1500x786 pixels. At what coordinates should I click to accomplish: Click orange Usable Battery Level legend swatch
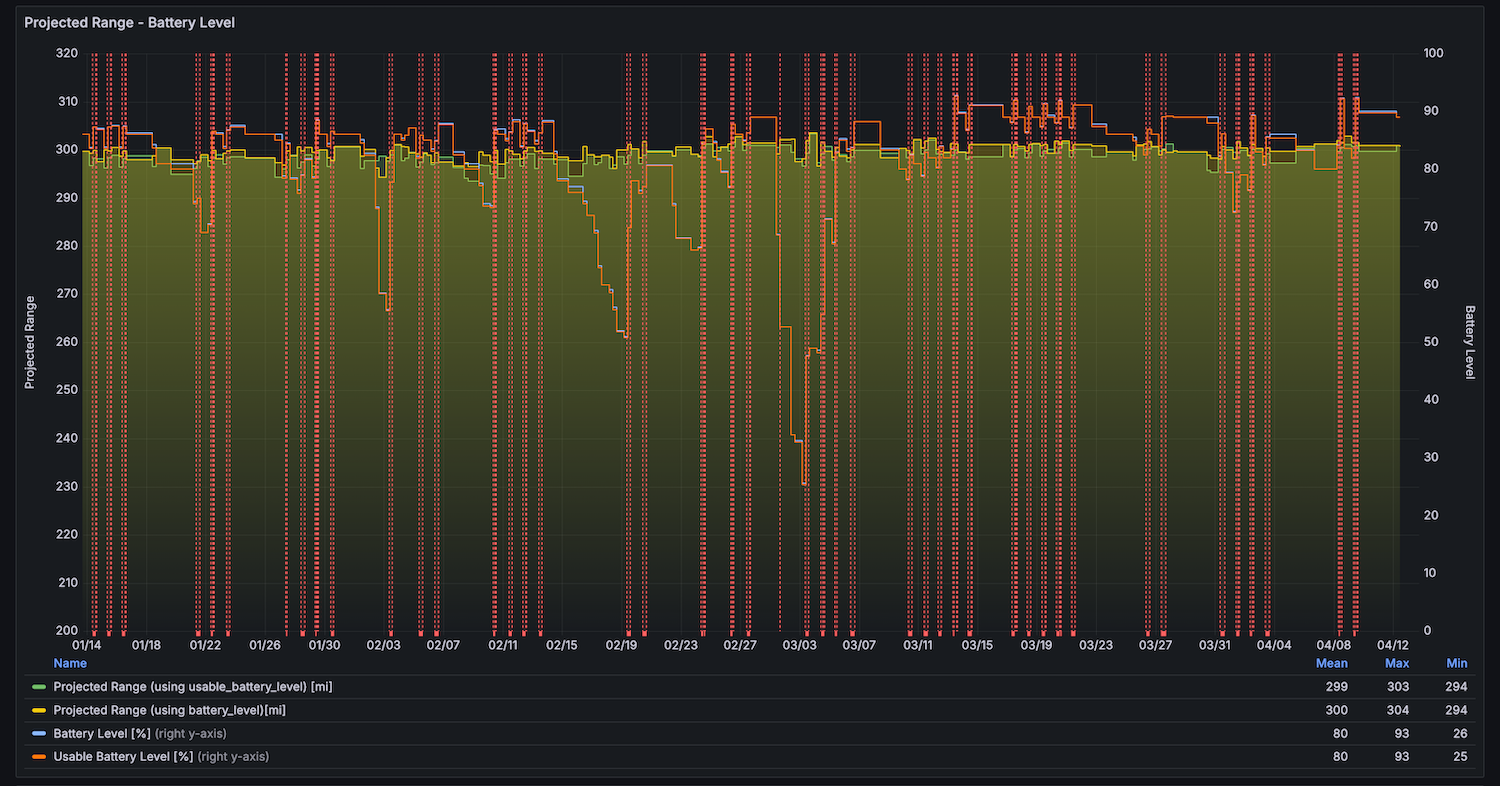click(x=39, y=757)
